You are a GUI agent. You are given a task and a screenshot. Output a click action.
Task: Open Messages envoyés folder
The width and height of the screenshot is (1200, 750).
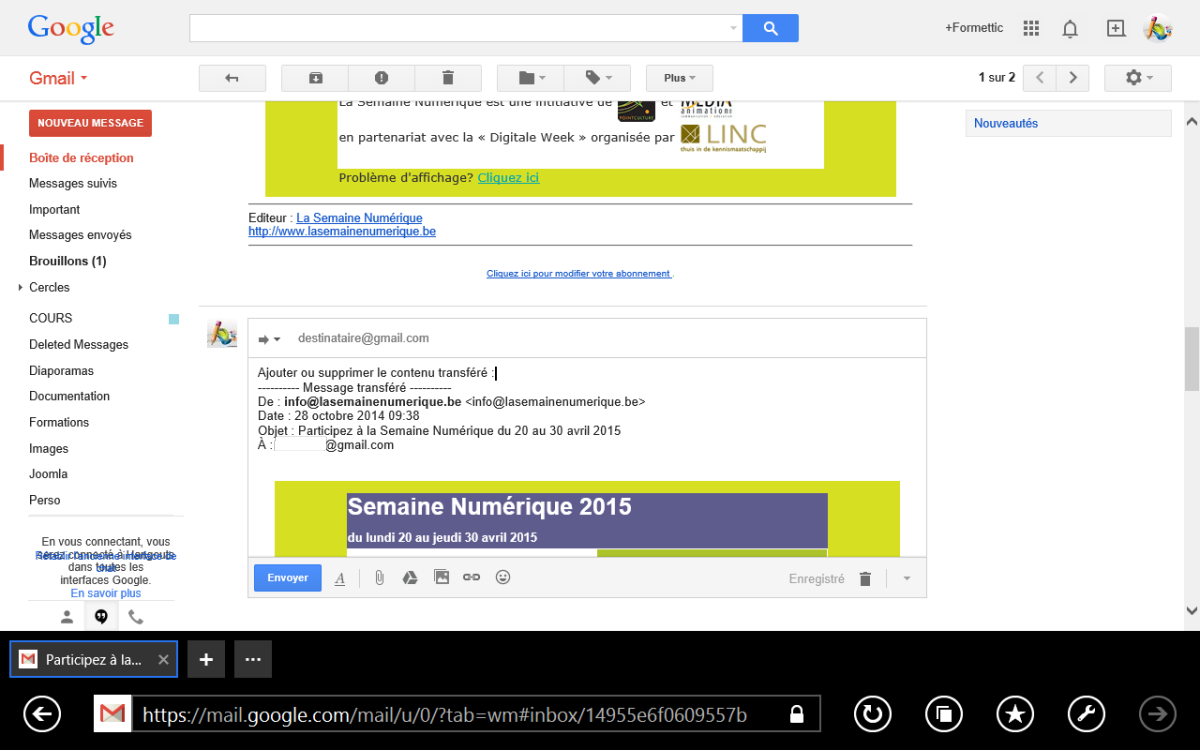pyautogui.click(x=80, y=235)
